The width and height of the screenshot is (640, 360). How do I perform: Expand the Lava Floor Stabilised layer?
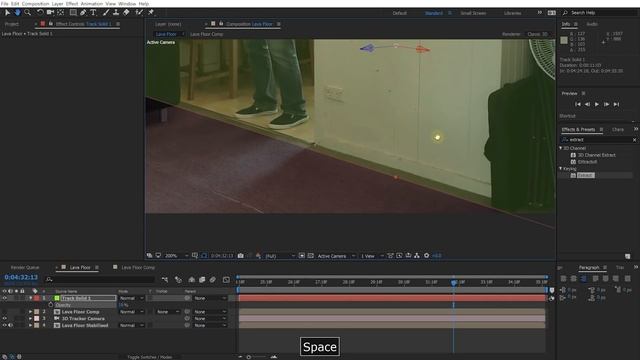(30, 325)
